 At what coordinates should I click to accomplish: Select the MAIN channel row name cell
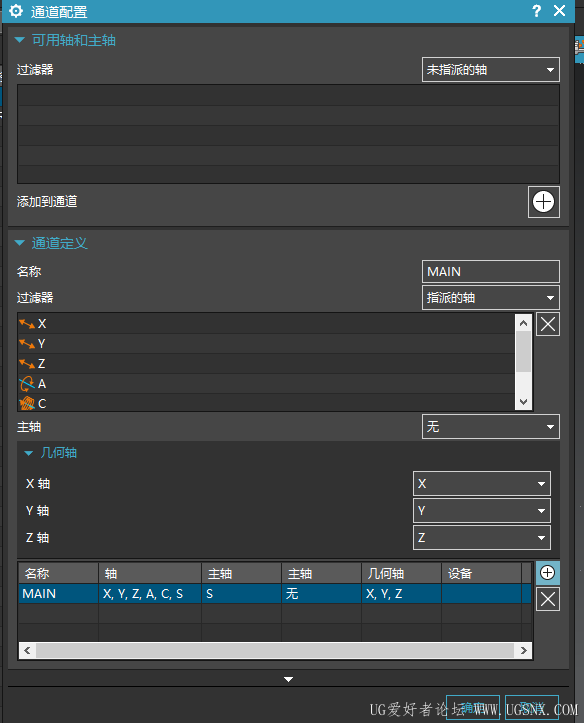[x=58, y=594]
